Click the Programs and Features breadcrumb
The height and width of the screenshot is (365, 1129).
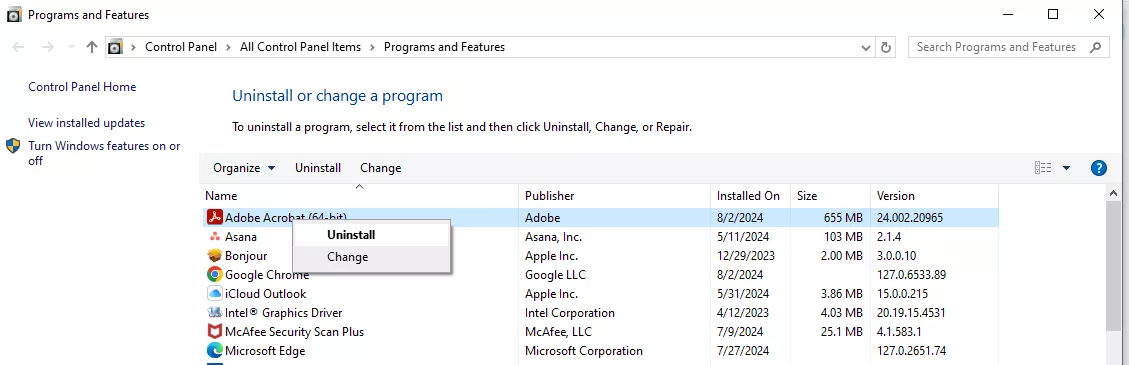click(x=444, y=48)
